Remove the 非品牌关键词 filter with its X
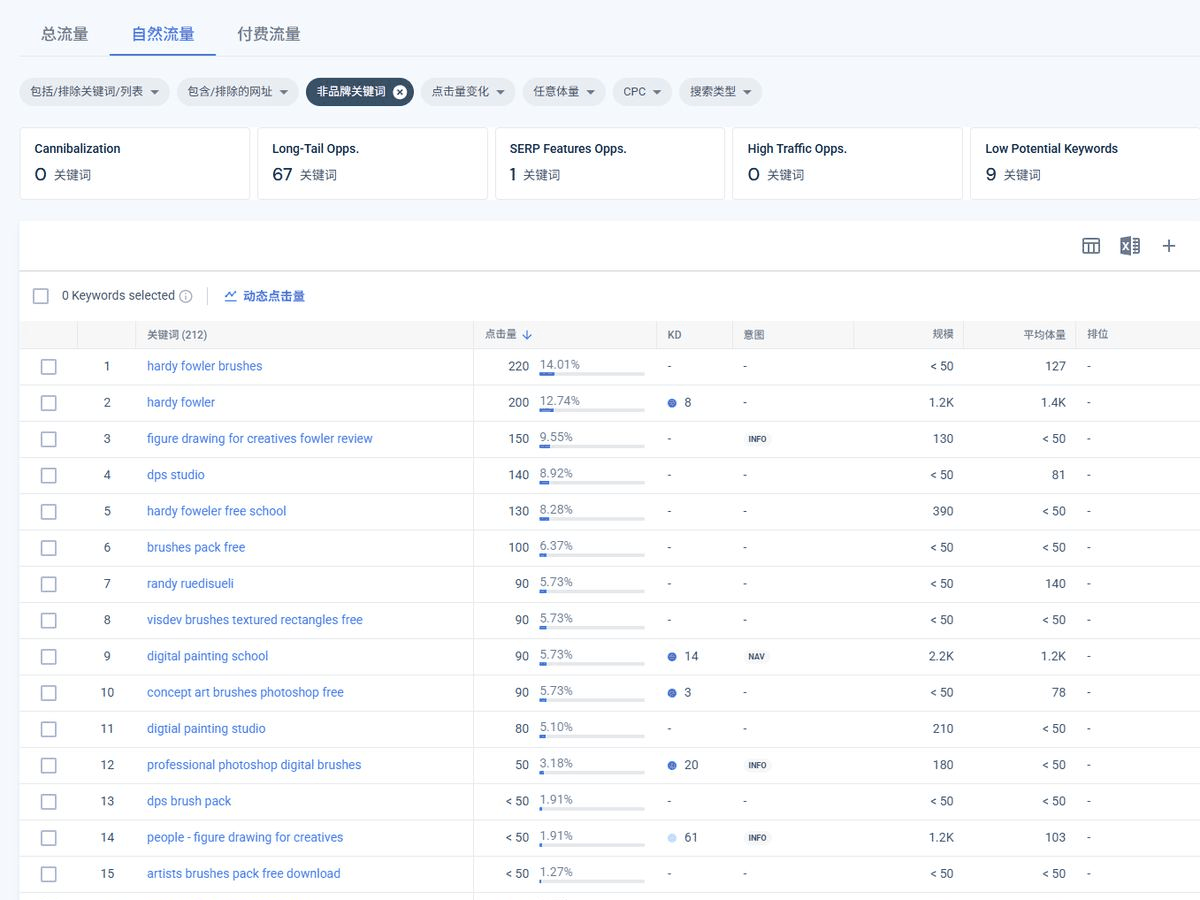Viewport: 1200px width, 900px height. [x=400, y=92]
